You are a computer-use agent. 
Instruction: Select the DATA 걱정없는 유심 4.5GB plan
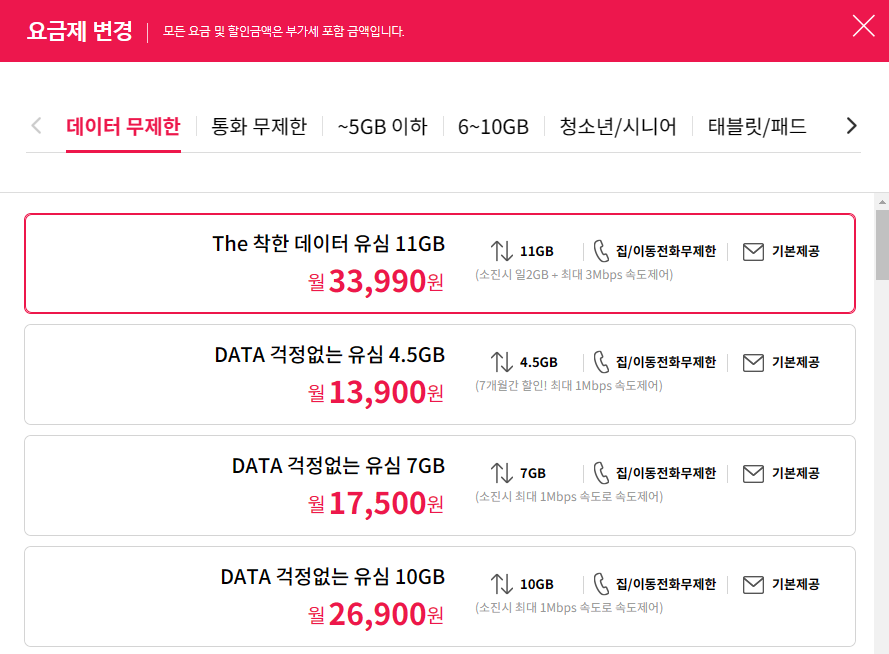pos(440,374)
